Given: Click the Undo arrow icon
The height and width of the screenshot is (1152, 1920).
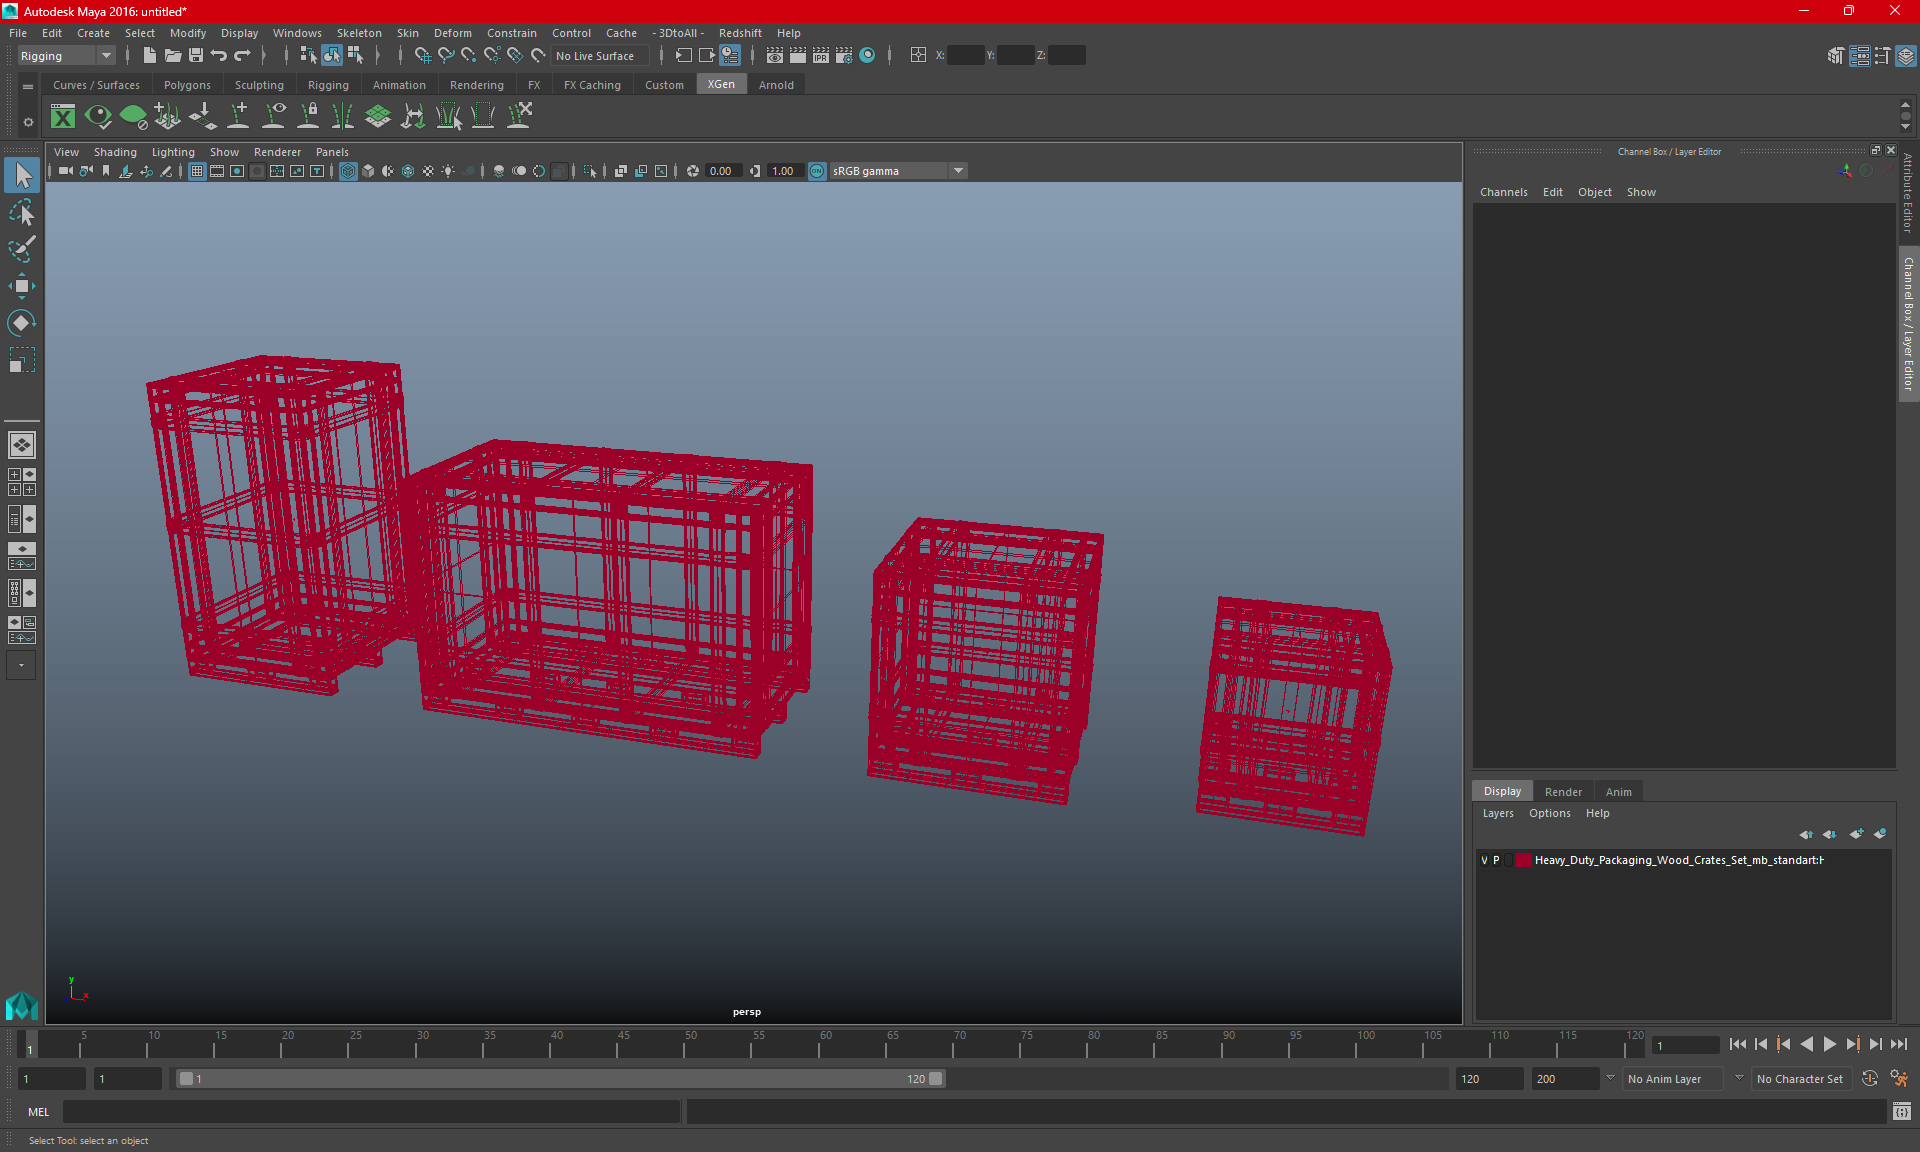Looking at the screenshot, I should pos(219,56).
